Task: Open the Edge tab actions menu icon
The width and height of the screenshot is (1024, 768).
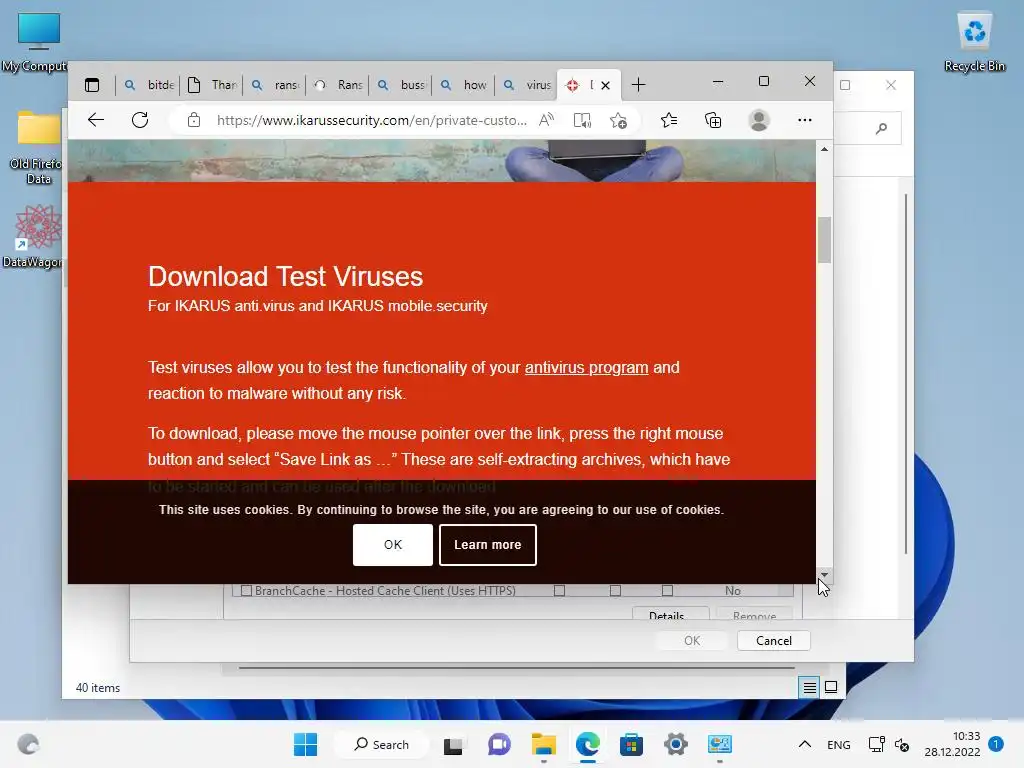Action: (92, 85)
